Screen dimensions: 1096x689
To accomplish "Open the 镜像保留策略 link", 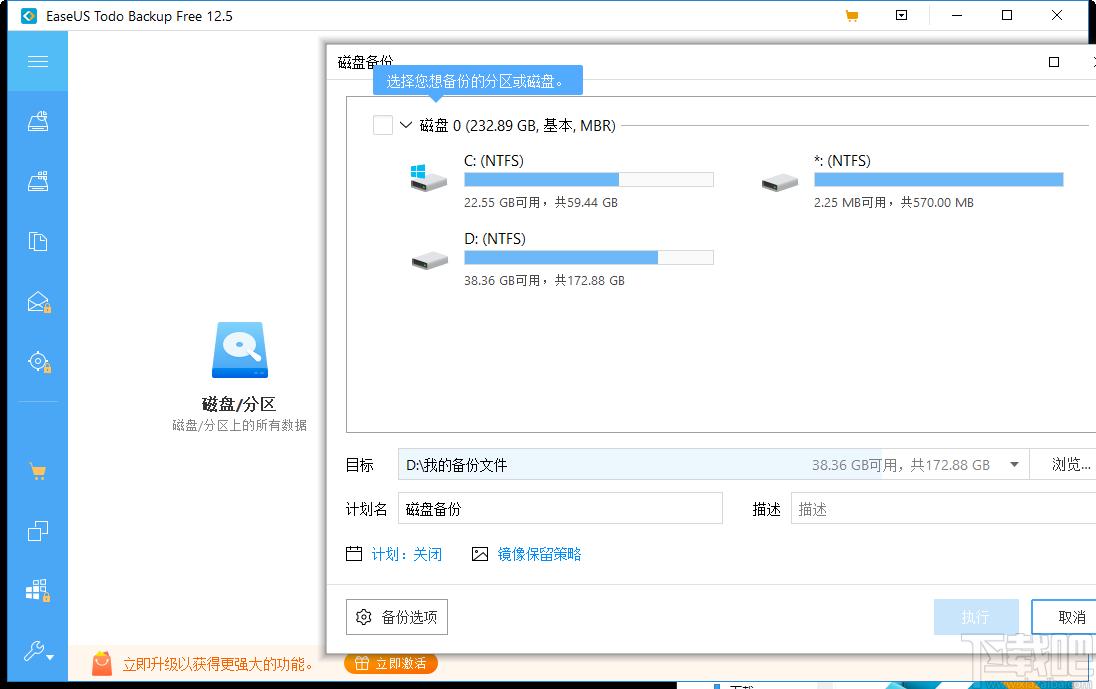I will (539, 554).
